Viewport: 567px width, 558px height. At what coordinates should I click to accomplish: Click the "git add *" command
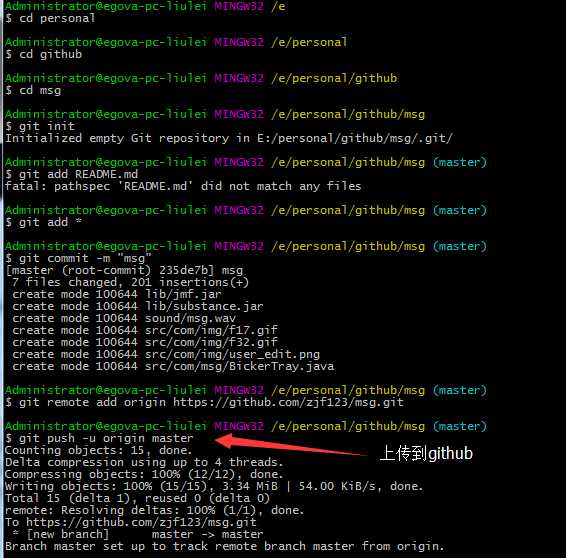pos(44,222)
